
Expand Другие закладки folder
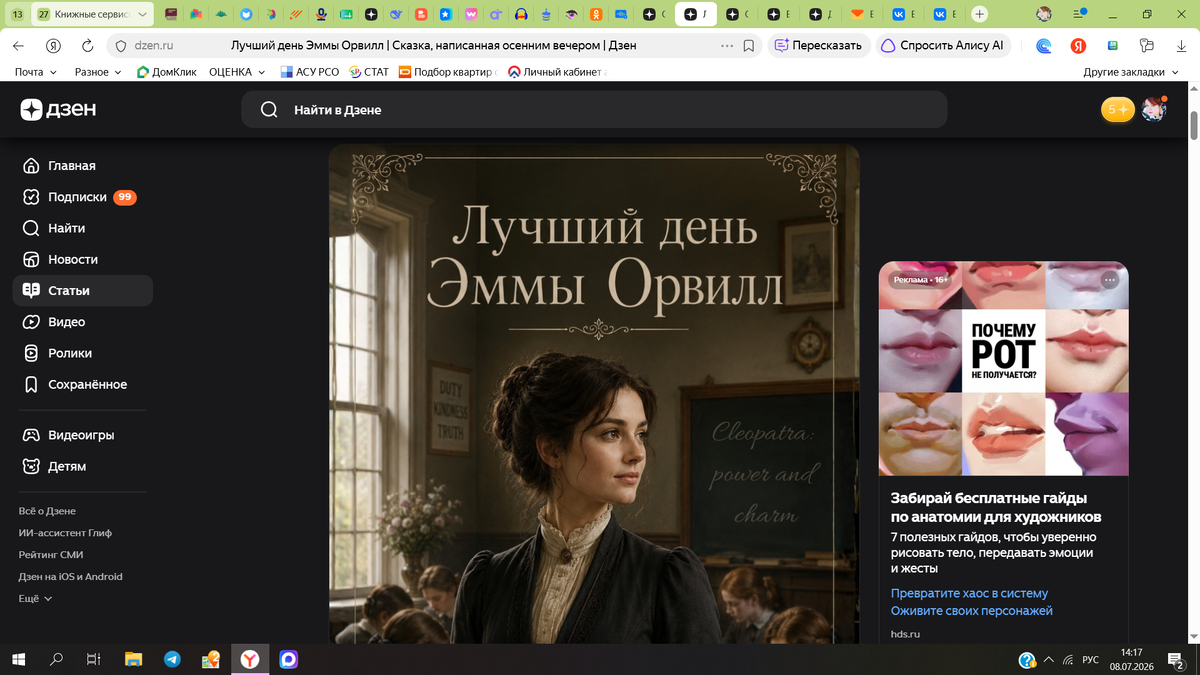[1130, 72]
